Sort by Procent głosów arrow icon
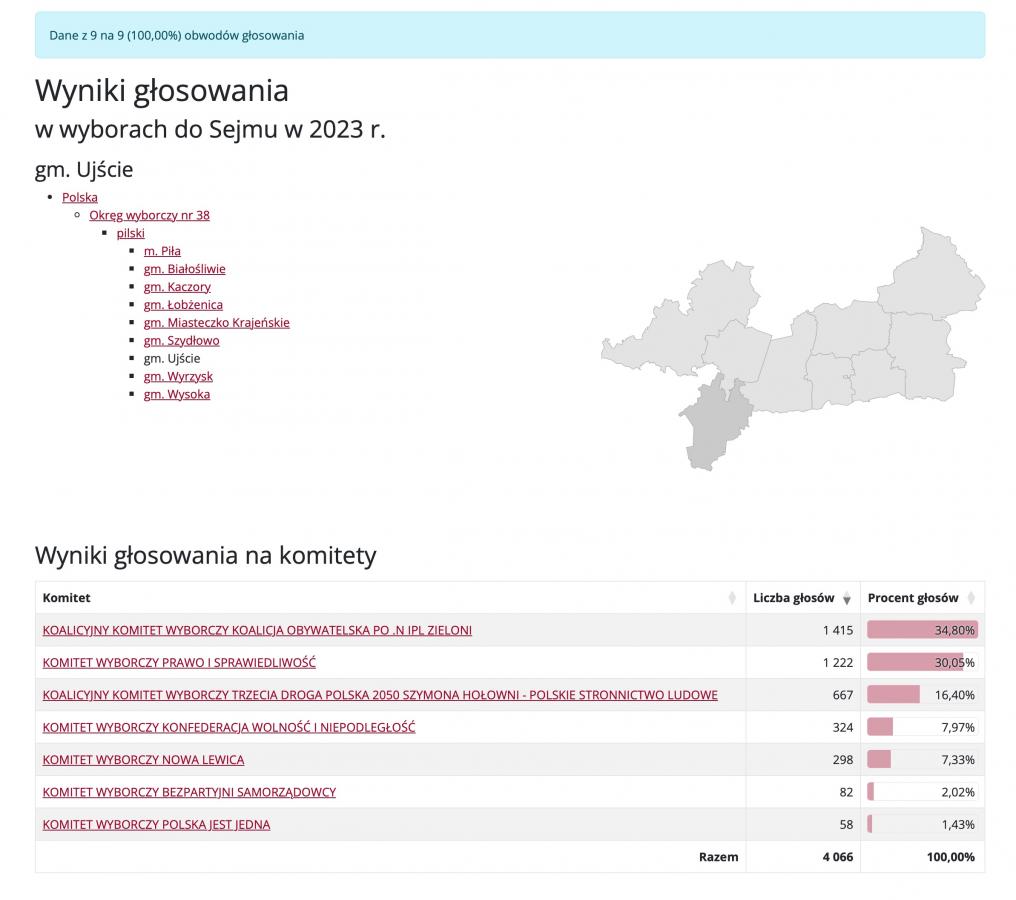This screenshot has width=1016, height=900. tap(971, 598)
